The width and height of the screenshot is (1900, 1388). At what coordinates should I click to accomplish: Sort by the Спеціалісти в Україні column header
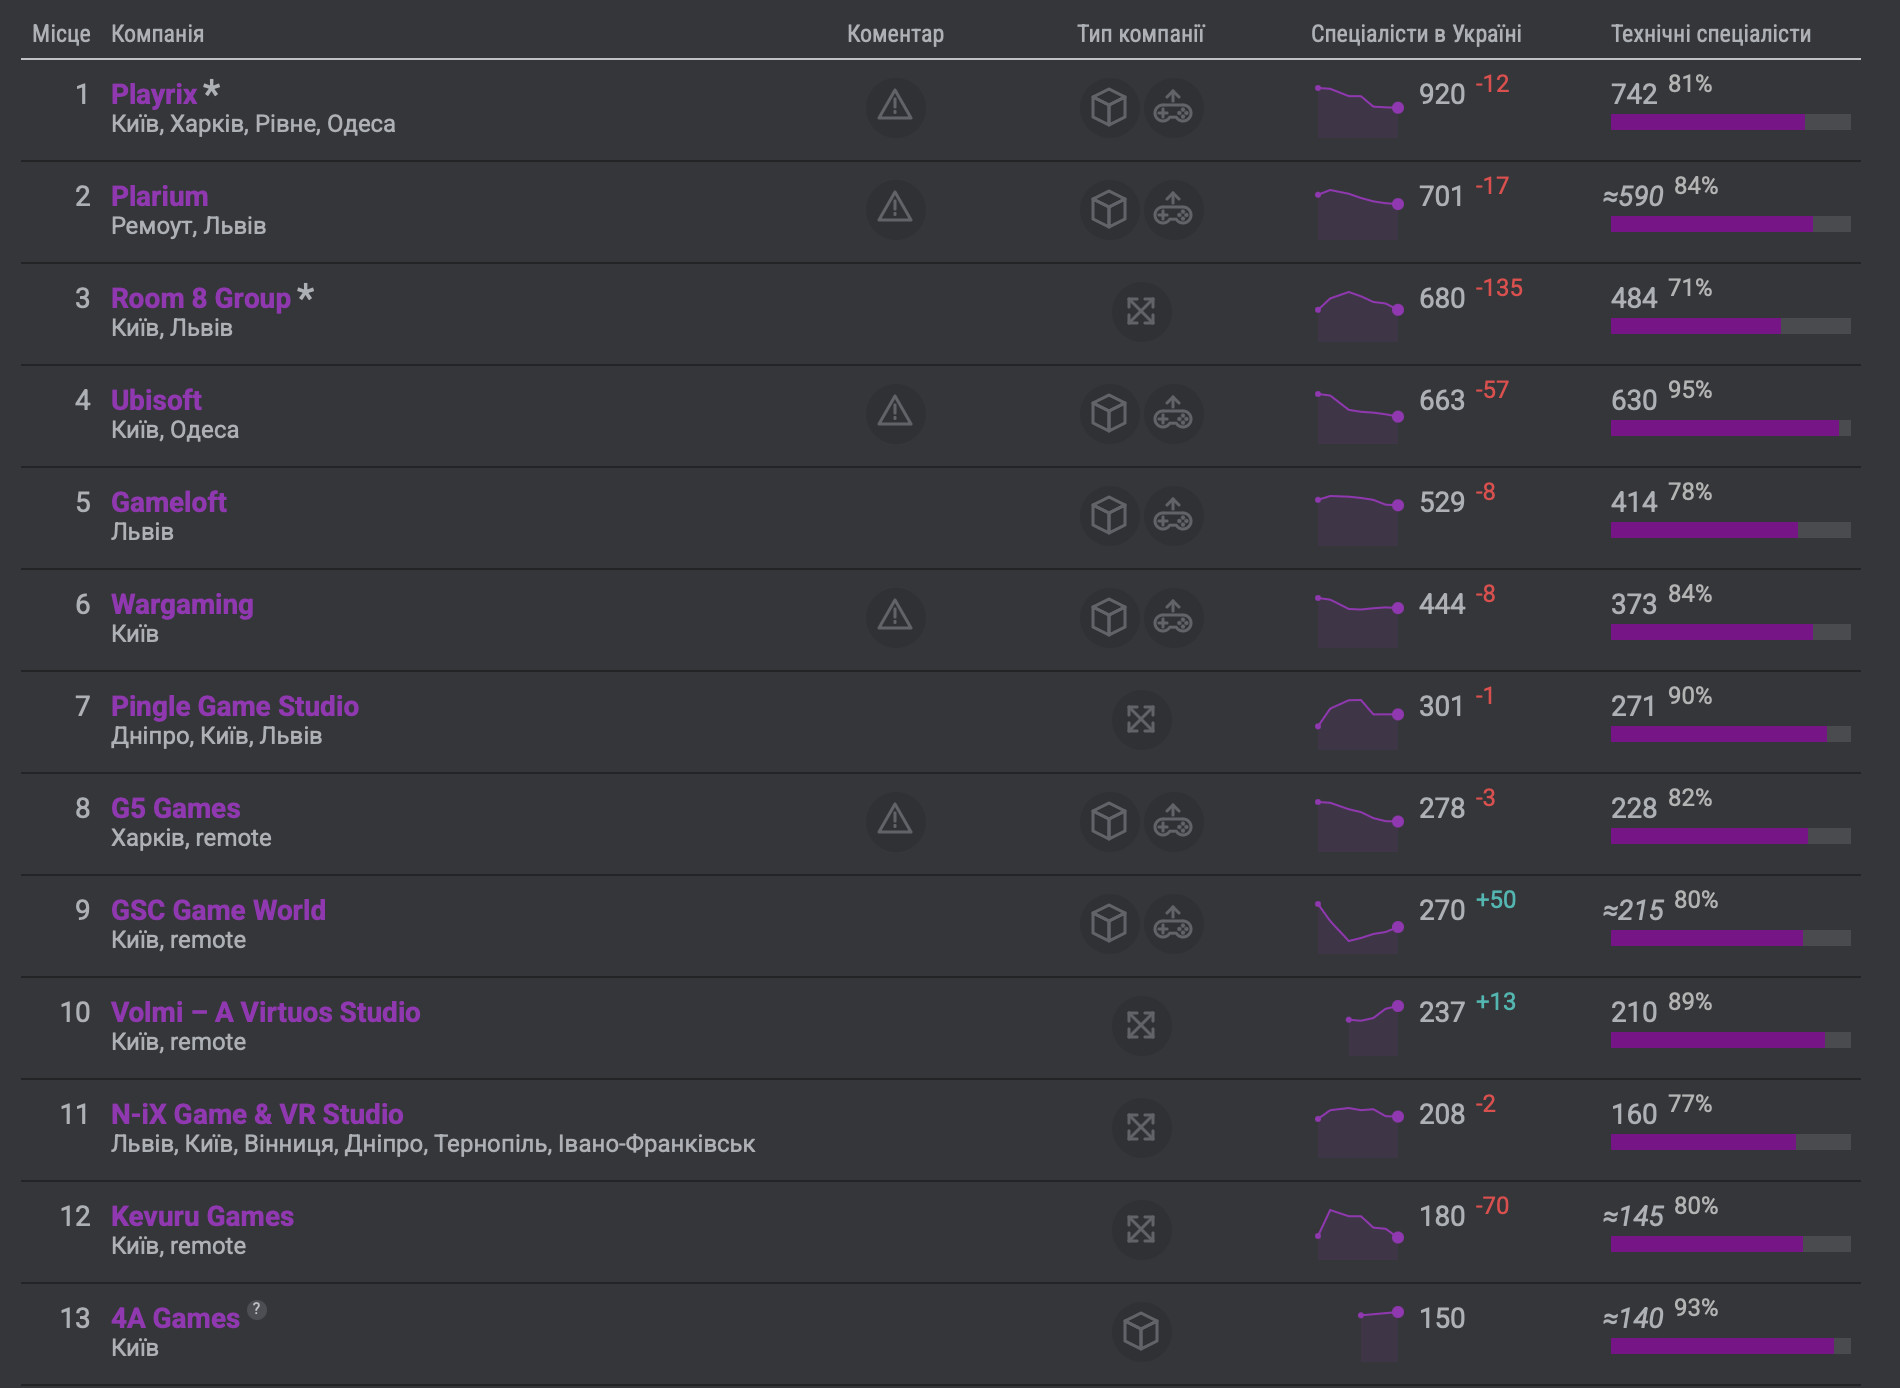point(1415,34)
